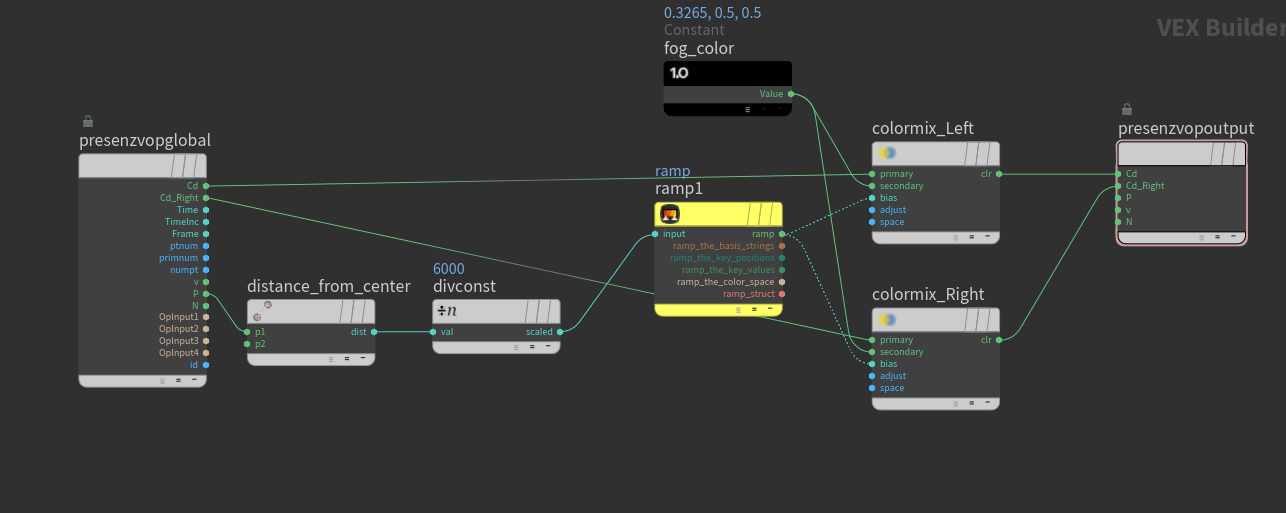Click the lock icon above presenzvopglobal
Screen dimensions: 1286x513
[x=87, y=120]
